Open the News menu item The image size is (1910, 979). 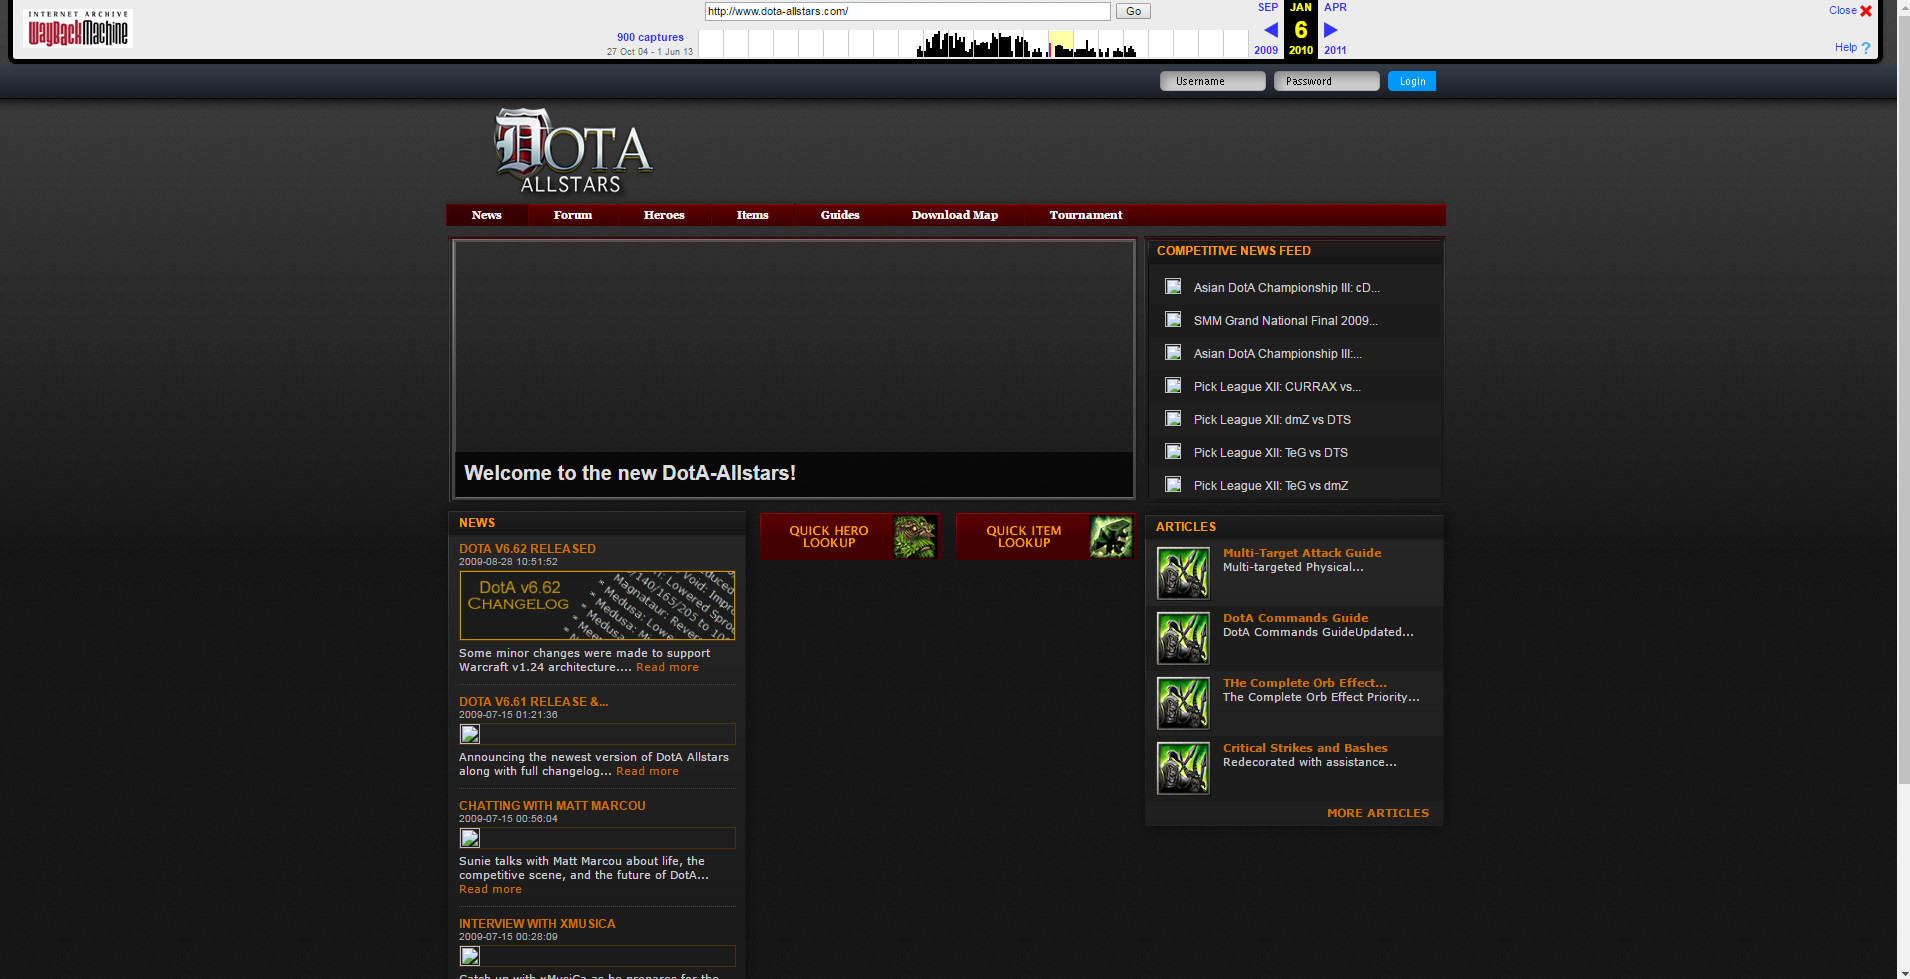point(486,215)
